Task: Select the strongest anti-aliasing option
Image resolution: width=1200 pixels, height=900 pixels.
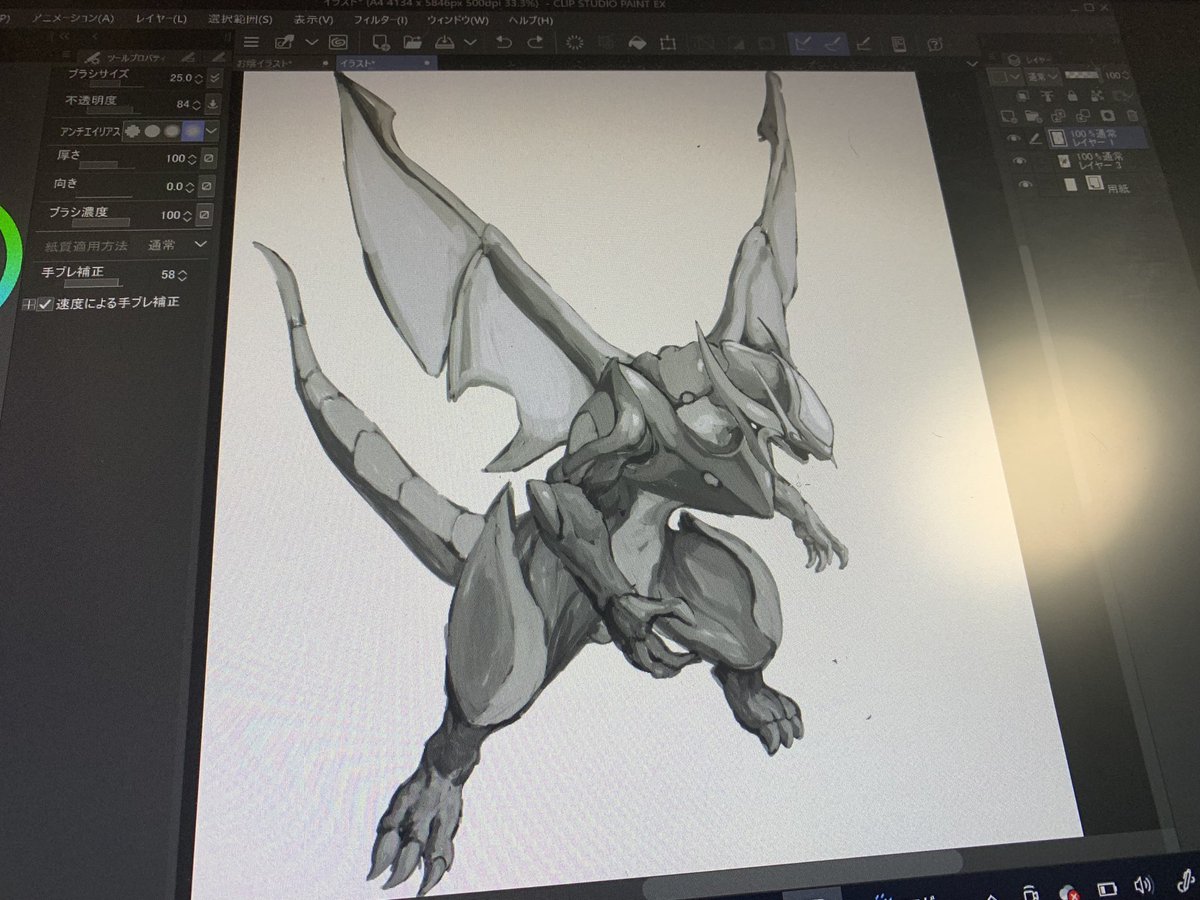Action: pos(193,131)
